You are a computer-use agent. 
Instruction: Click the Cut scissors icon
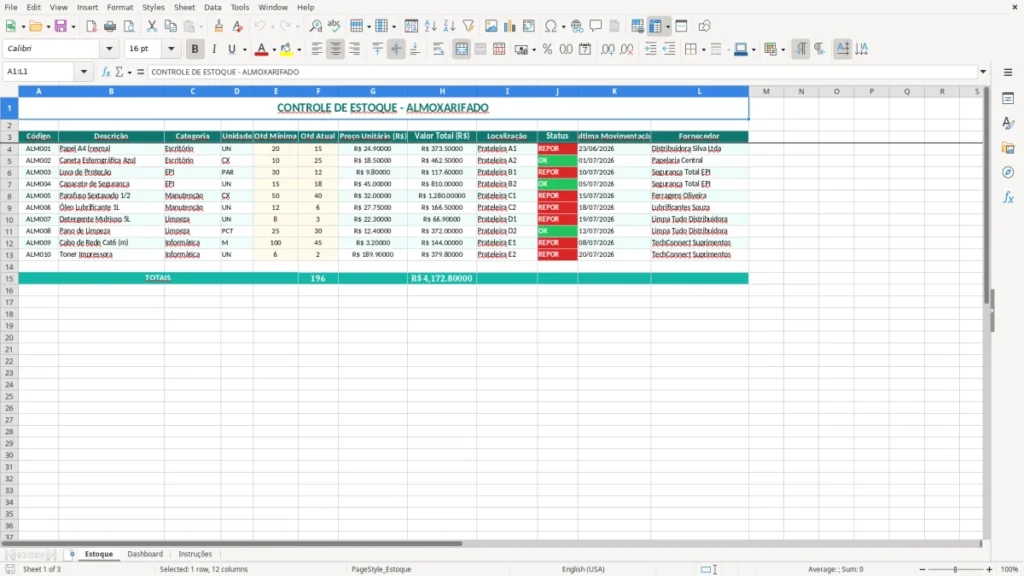(x=152, y=26)
